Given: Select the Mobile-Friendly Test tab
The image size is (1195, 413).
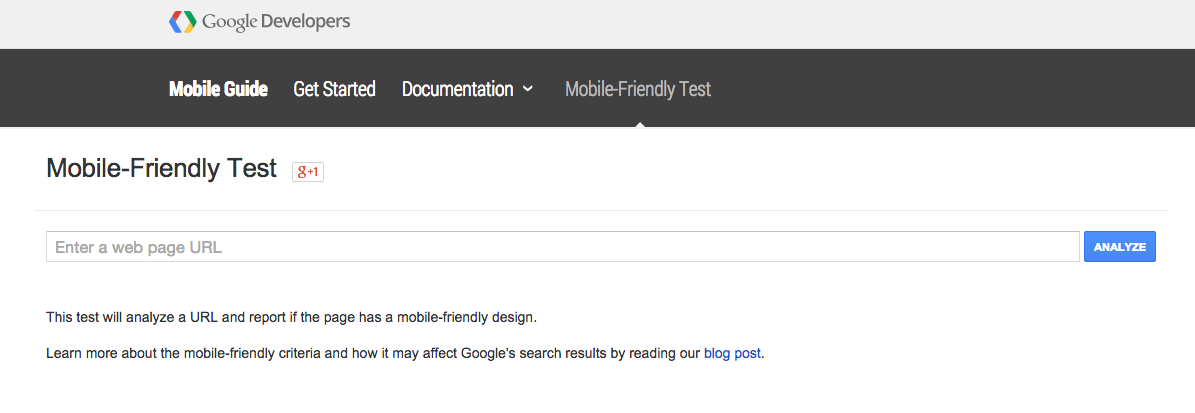Looking at the screenshot, I should coord(638,89).
